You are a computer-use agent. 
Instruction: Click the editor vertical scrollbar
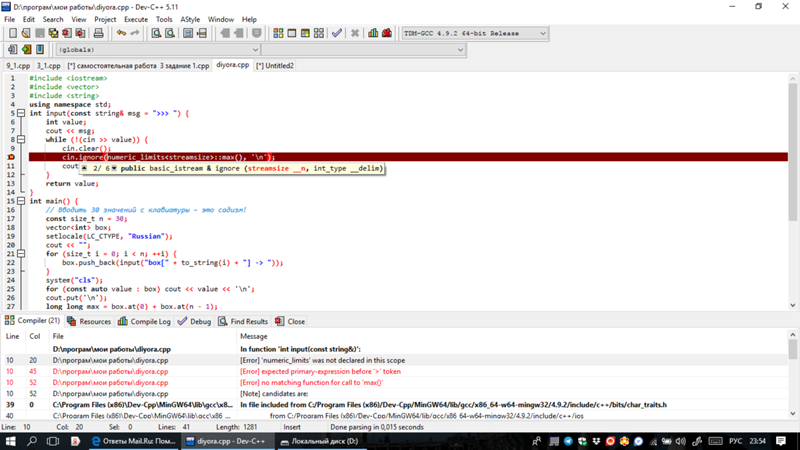(x=792, y=192)
